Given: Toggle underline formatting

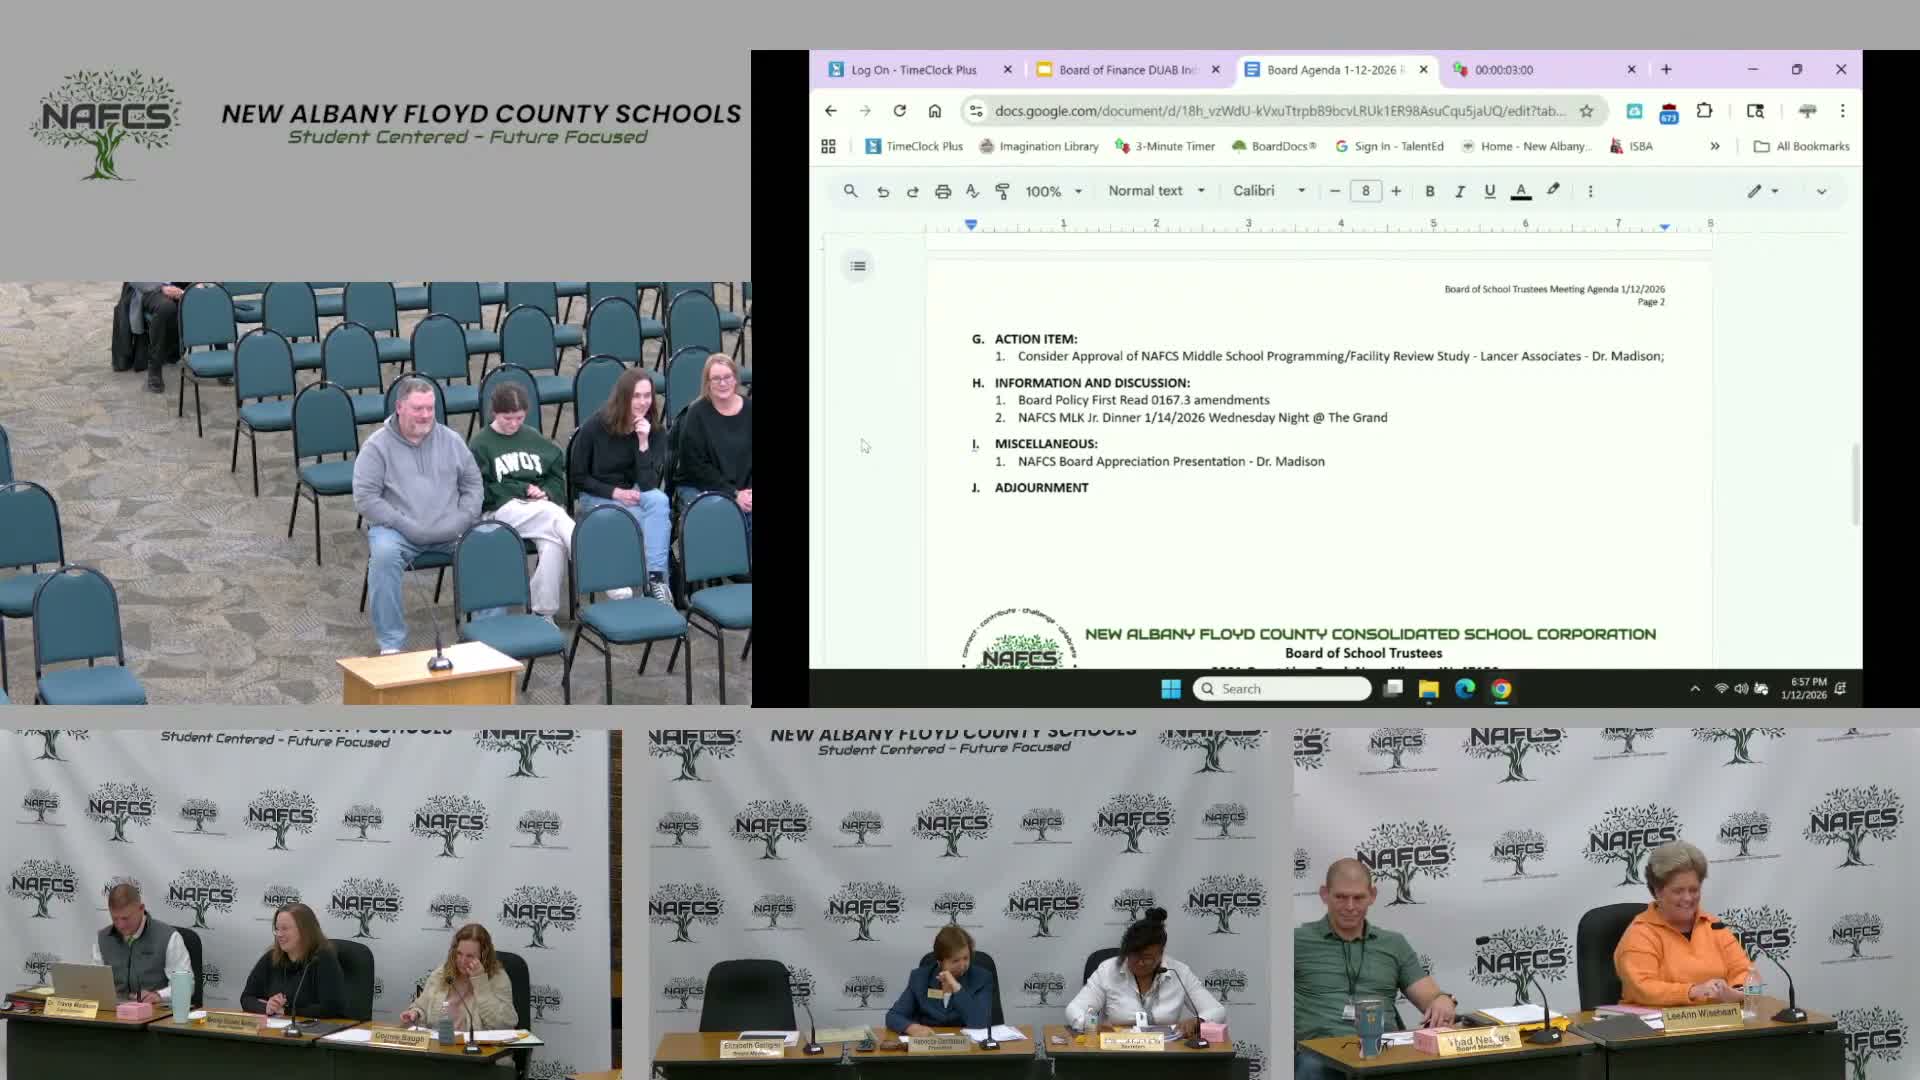Looking at the screenshot, I should (1490, 191).
